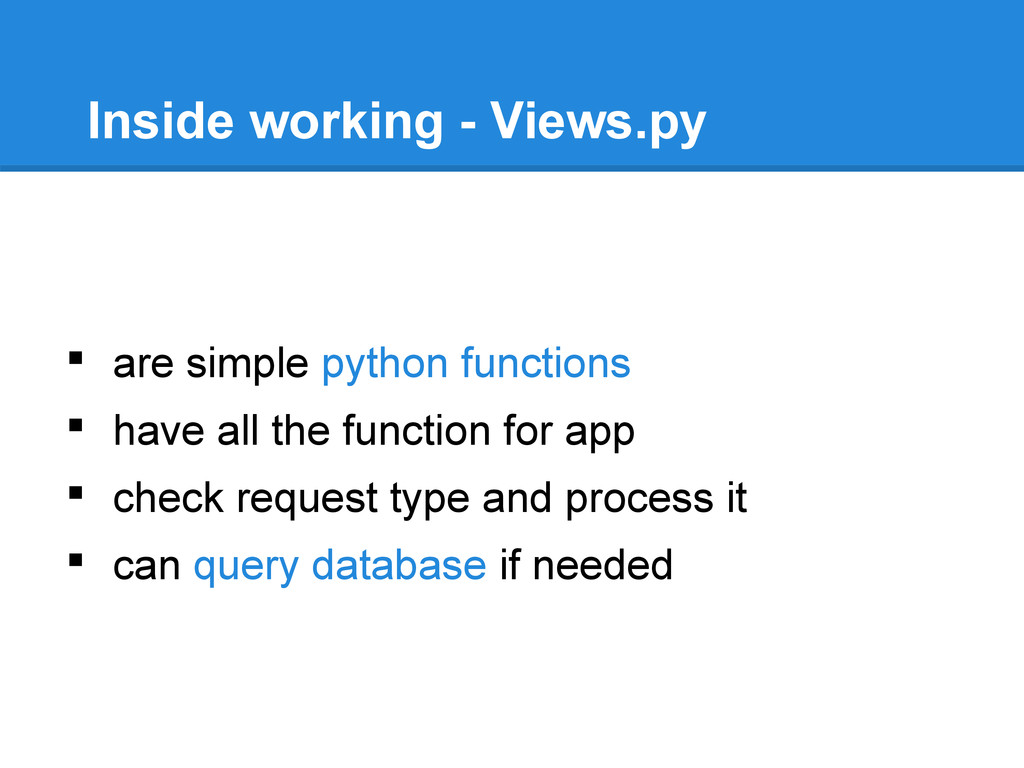Click the blue 'python functions' text
1024x768 pixels.
point(476,364)
